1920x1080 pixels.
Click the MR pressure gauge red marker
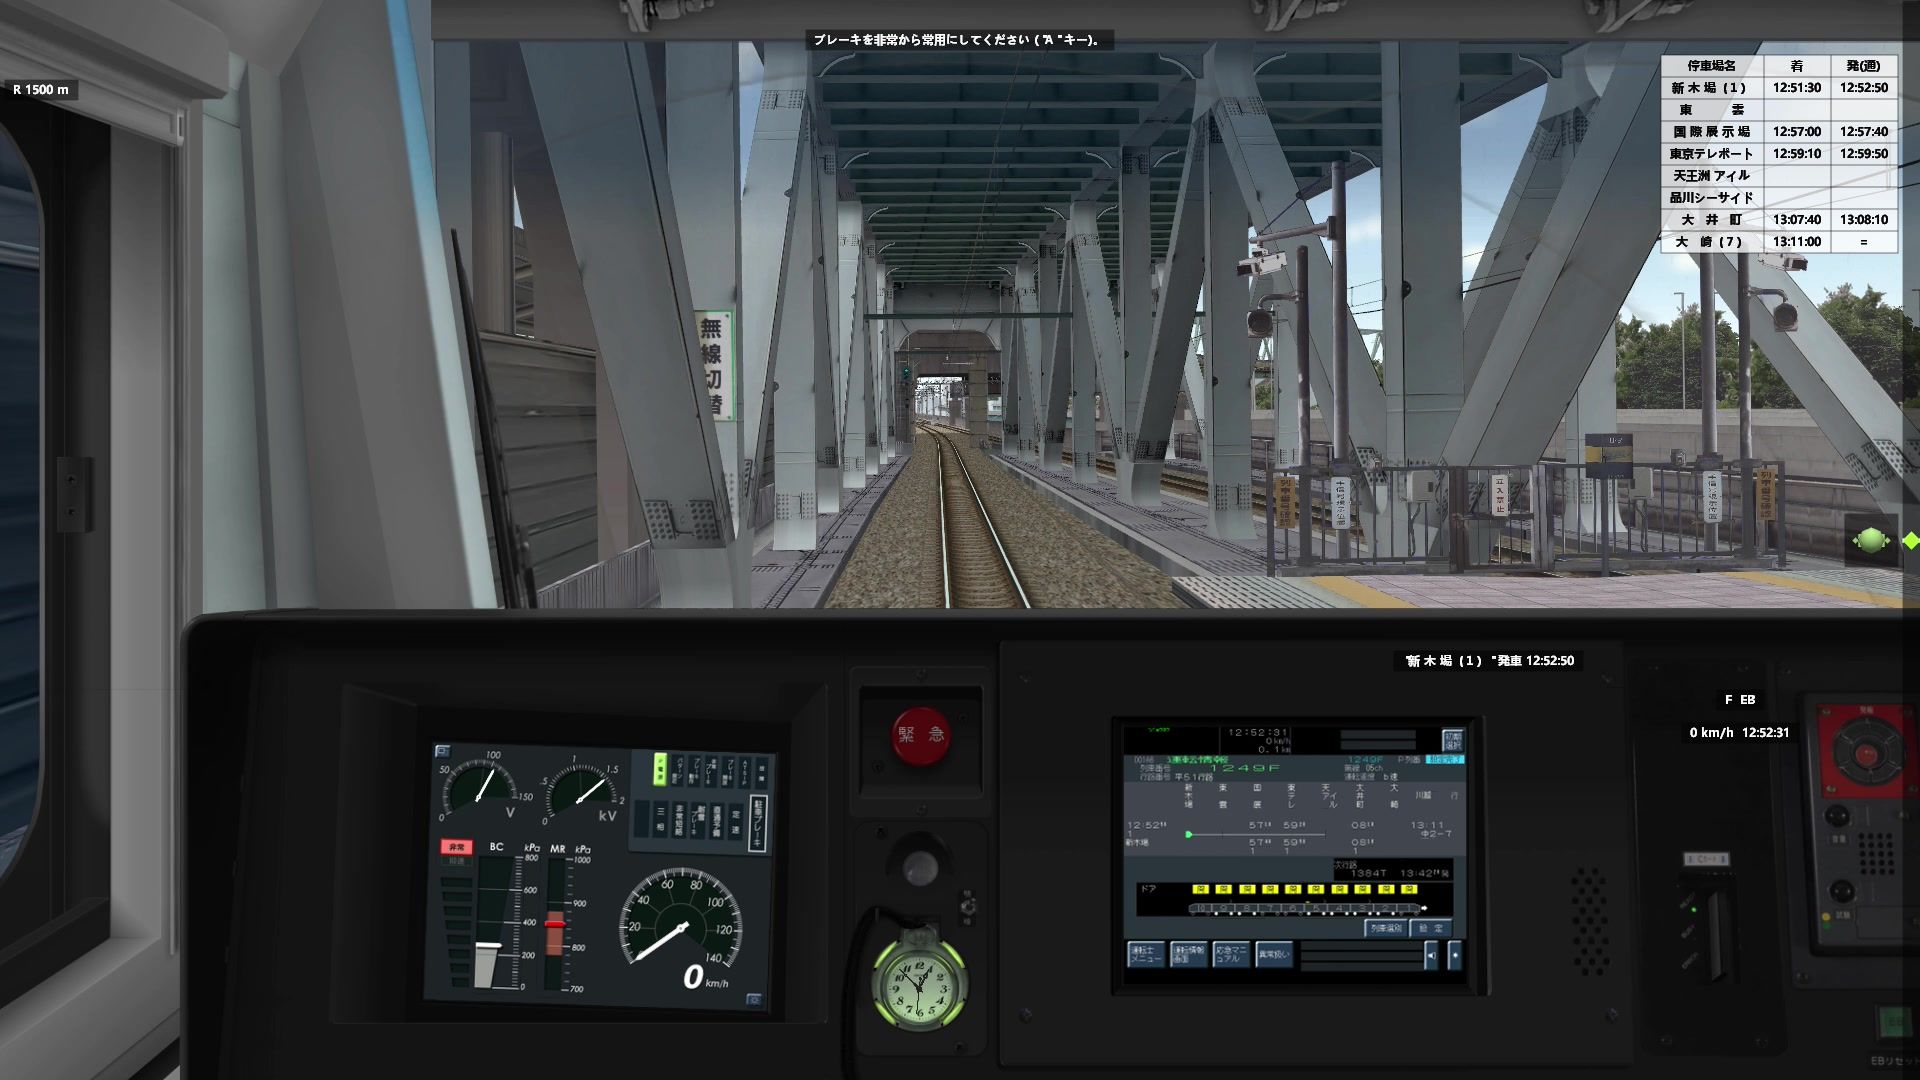[555, 922]
